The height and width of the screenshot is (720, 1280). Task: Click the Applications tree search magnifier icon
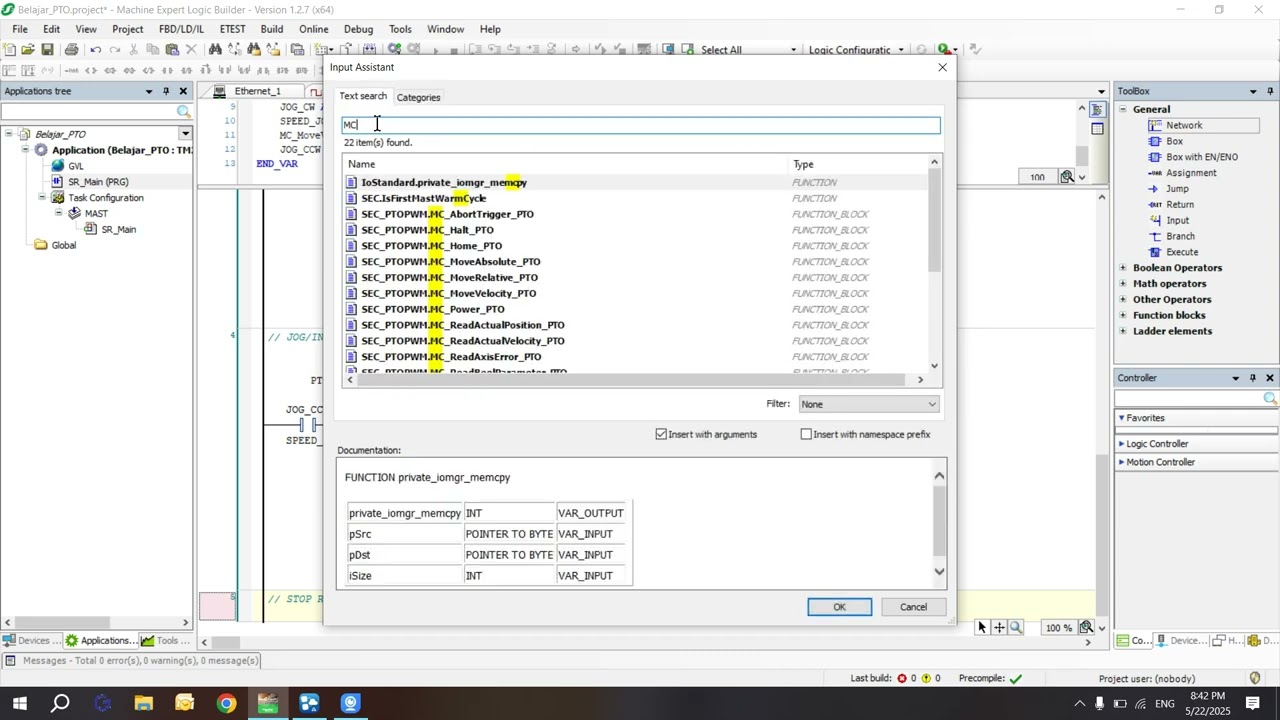click(183, 112)
